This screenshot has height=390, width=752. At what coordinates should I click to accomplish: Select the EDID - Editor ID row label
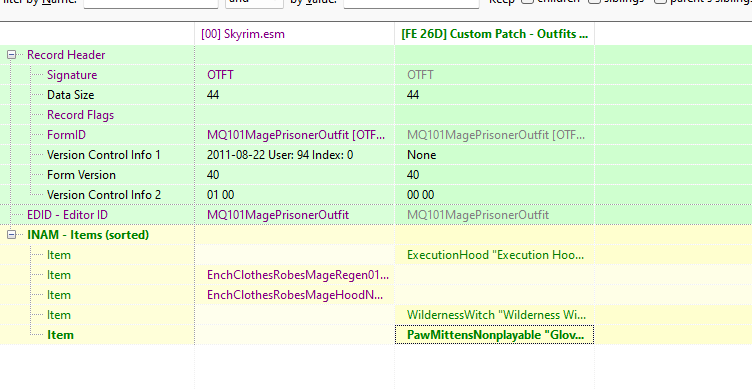pos(67,215)
